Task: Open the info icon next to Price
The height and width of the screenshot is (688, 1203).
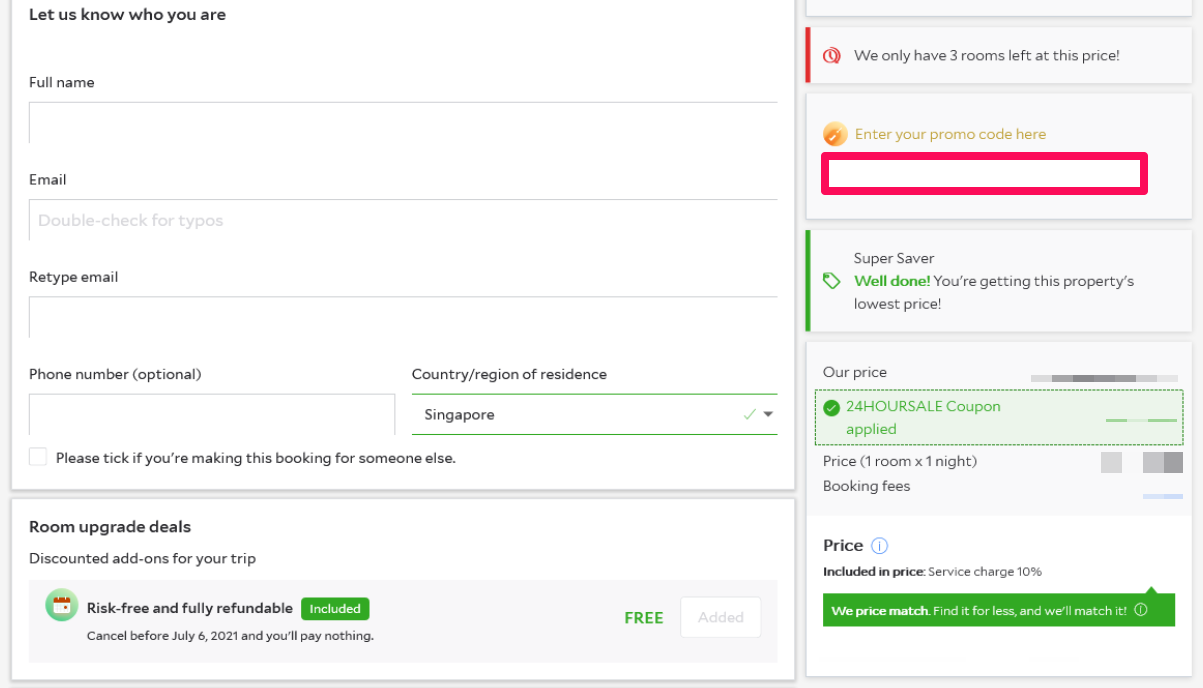Action: pyautogui.click(x=879, y=546)
